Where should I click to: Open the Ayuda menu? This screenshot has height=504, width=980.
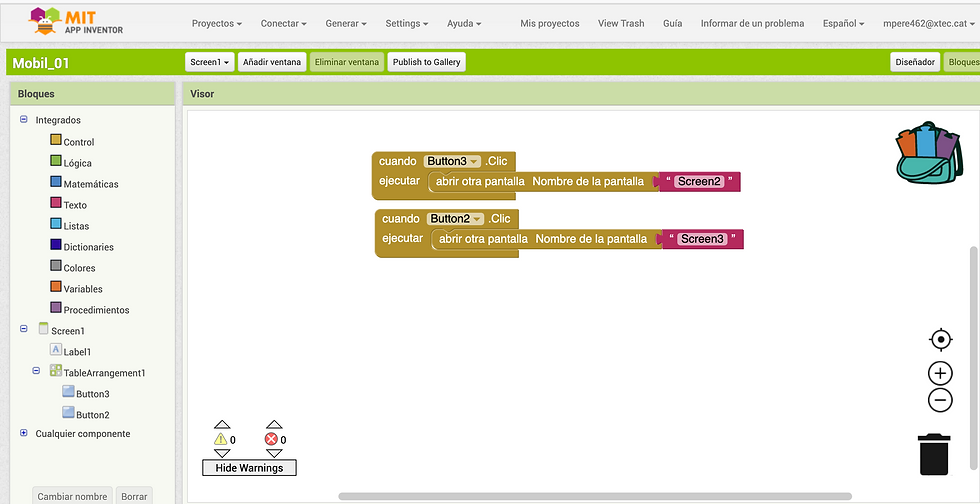click(464, 23)
